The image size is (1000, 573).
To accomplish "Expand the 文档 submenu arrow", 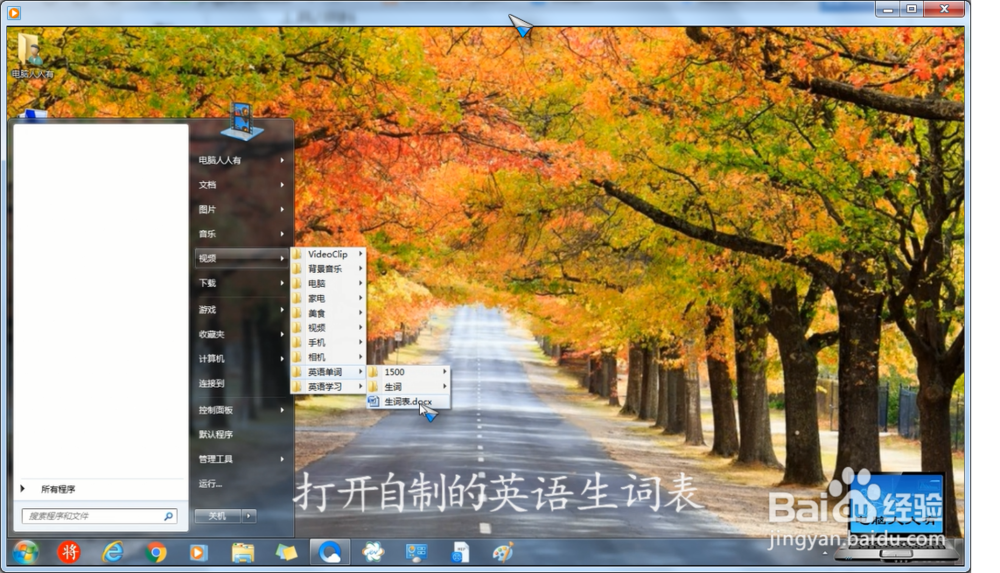I will [x=282, y=184].
